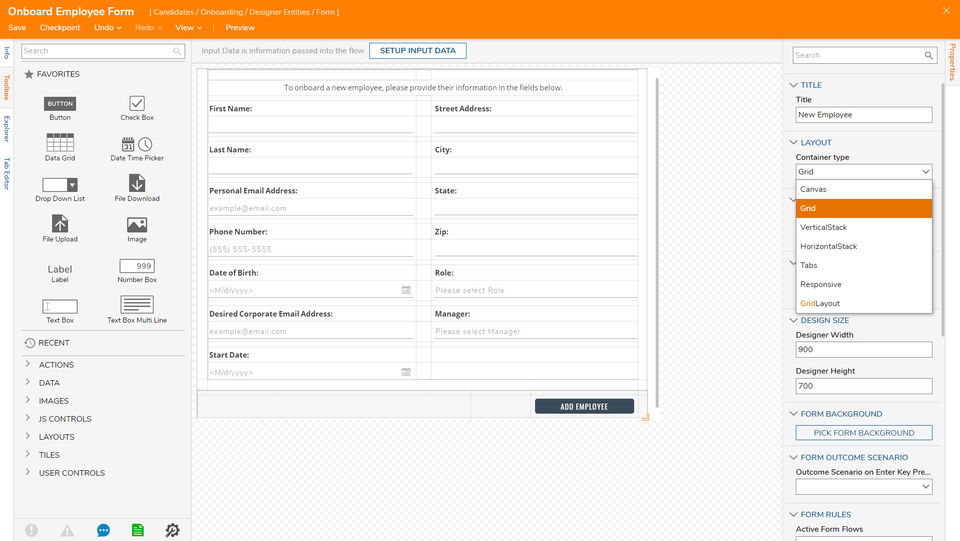Collapse the TITLE properties section

[x=793, y=85]
